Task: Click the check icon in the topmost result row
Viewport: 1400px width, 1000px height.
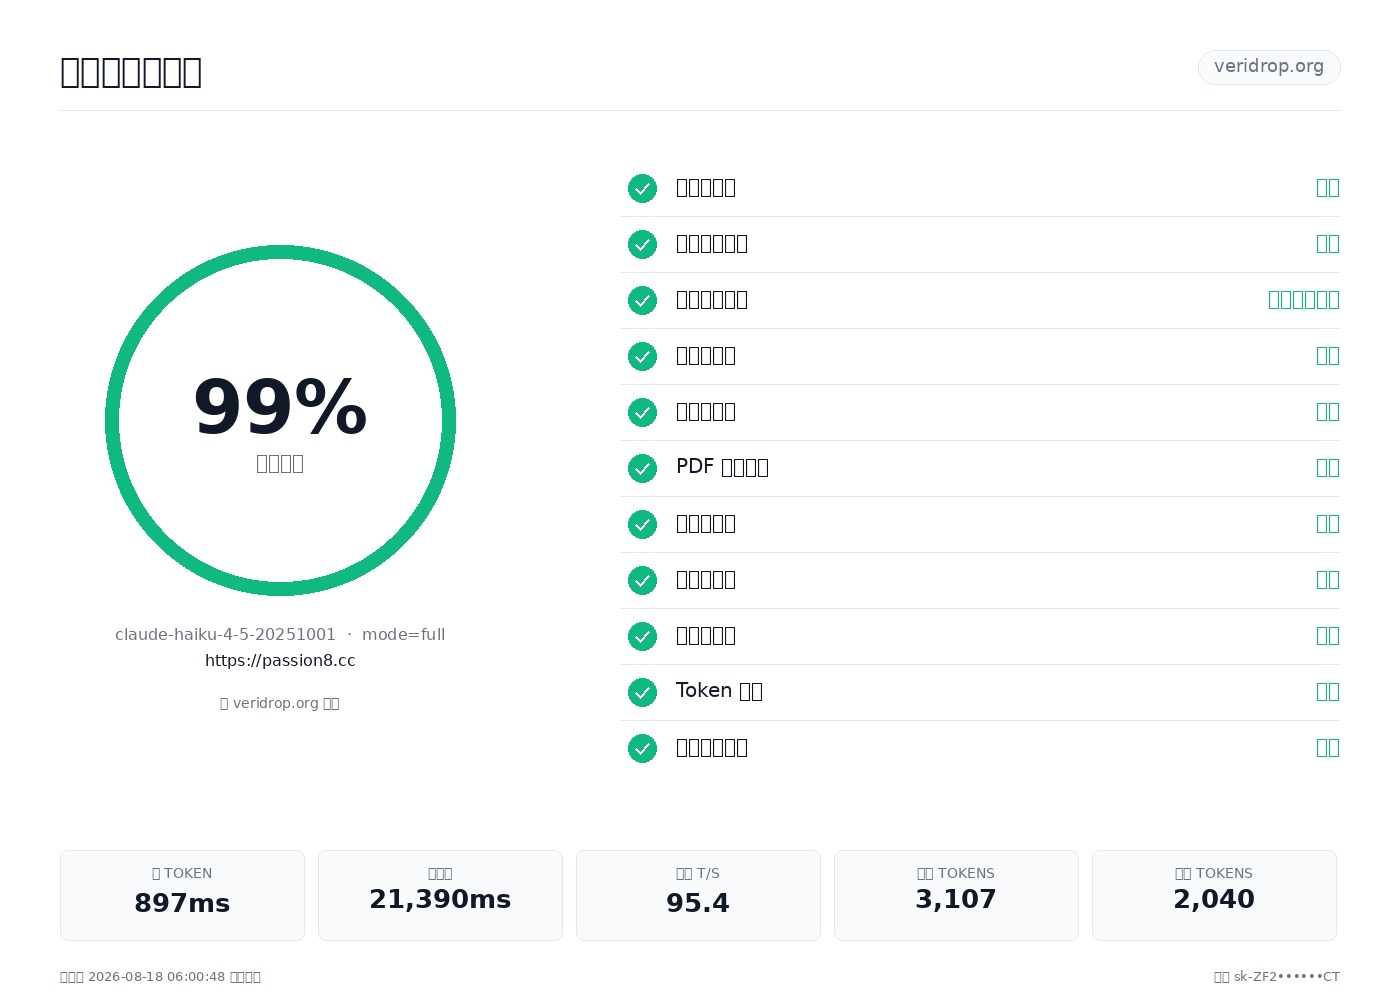Action: [642, 188]
